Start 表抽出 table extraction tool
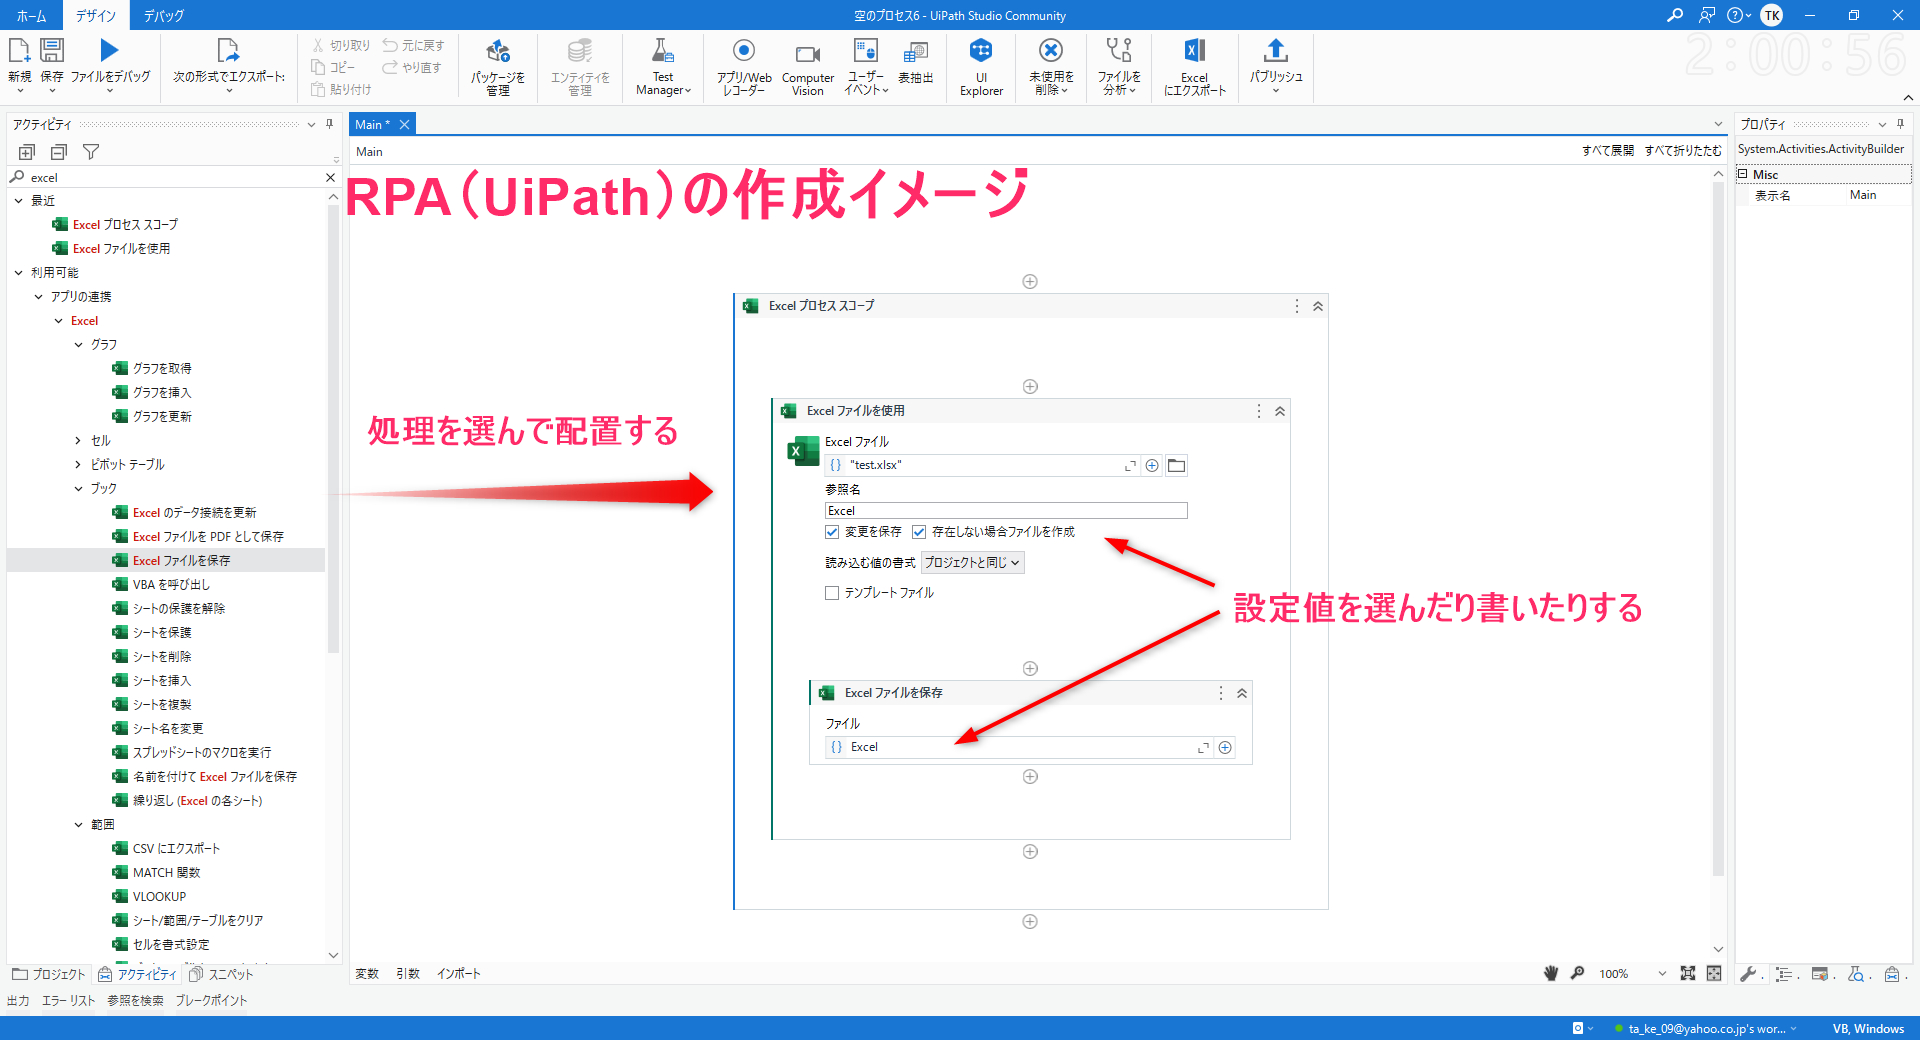 (x=915, y=52)
